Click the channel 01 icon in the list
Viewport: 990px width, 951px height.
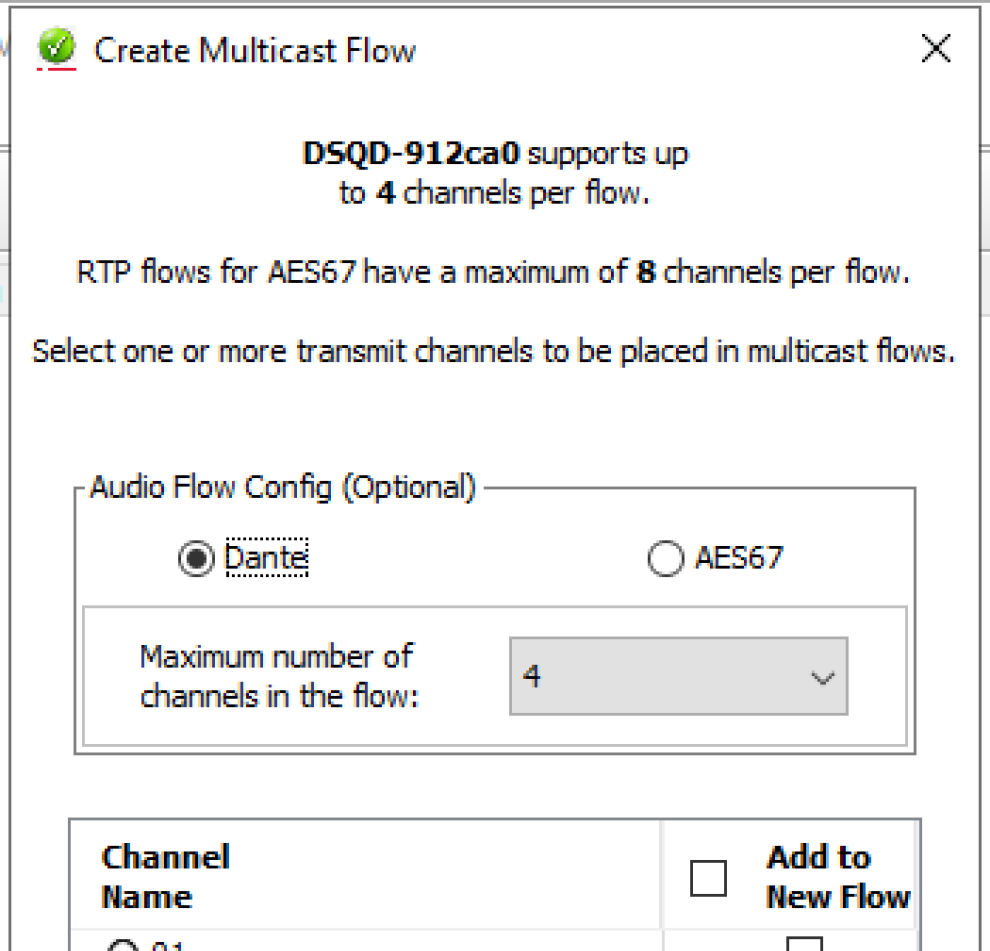click(x=122, y=945)
